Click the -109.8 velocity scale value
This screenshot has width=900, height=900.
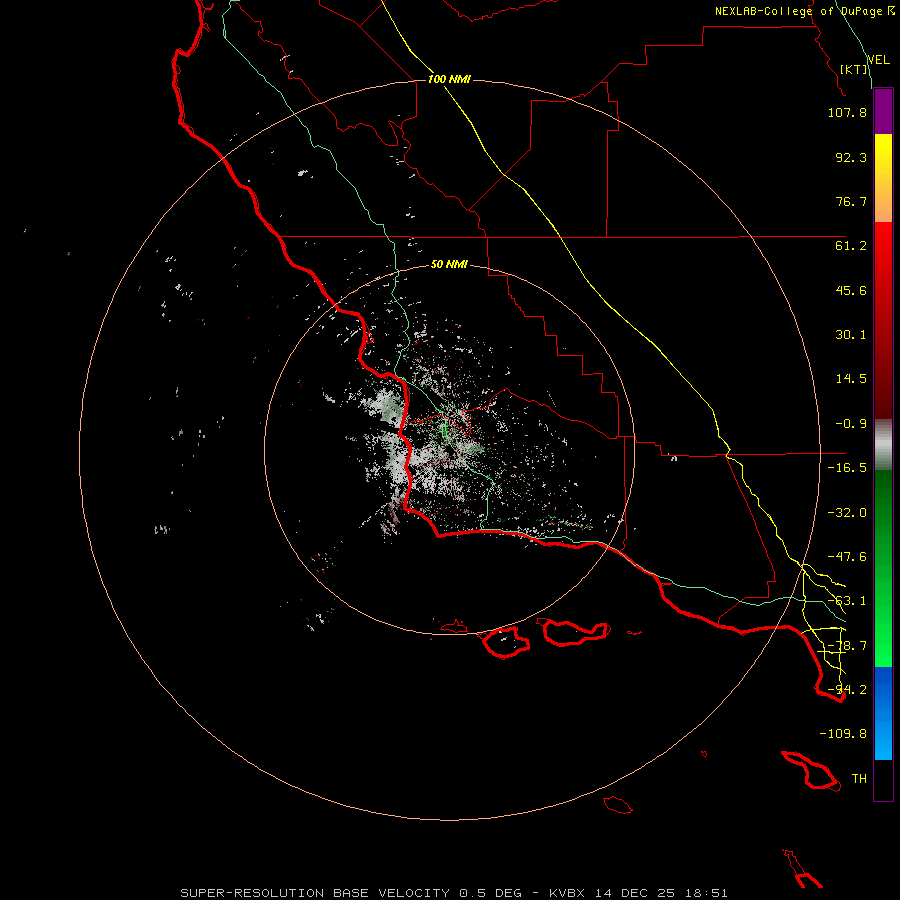coord(843,734)
